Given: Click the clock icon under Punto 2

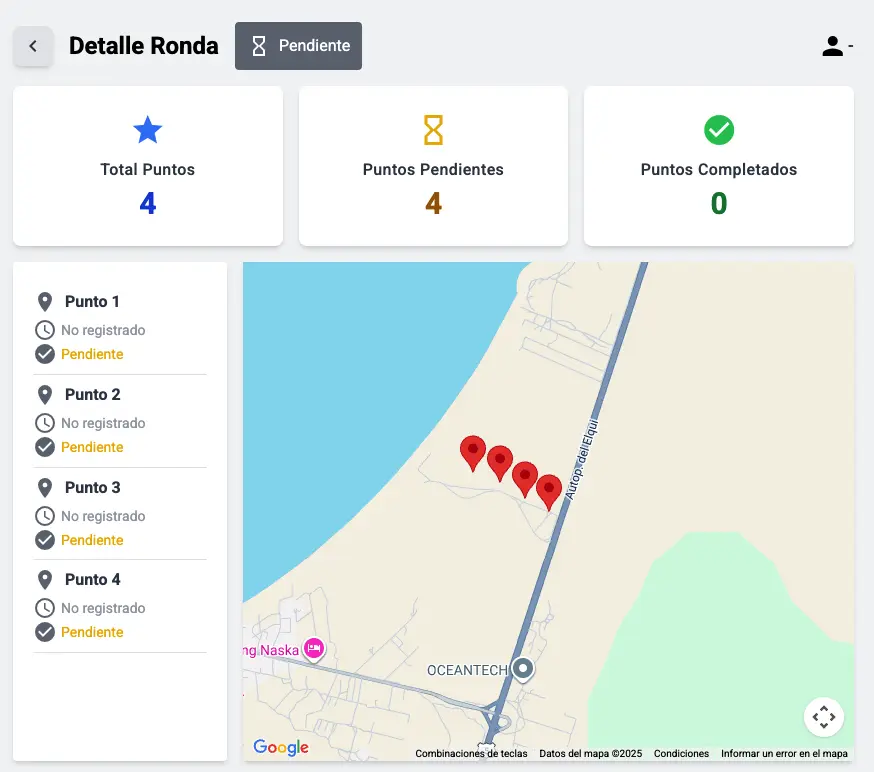Looking at the screenshot, I should coord(45,423).
